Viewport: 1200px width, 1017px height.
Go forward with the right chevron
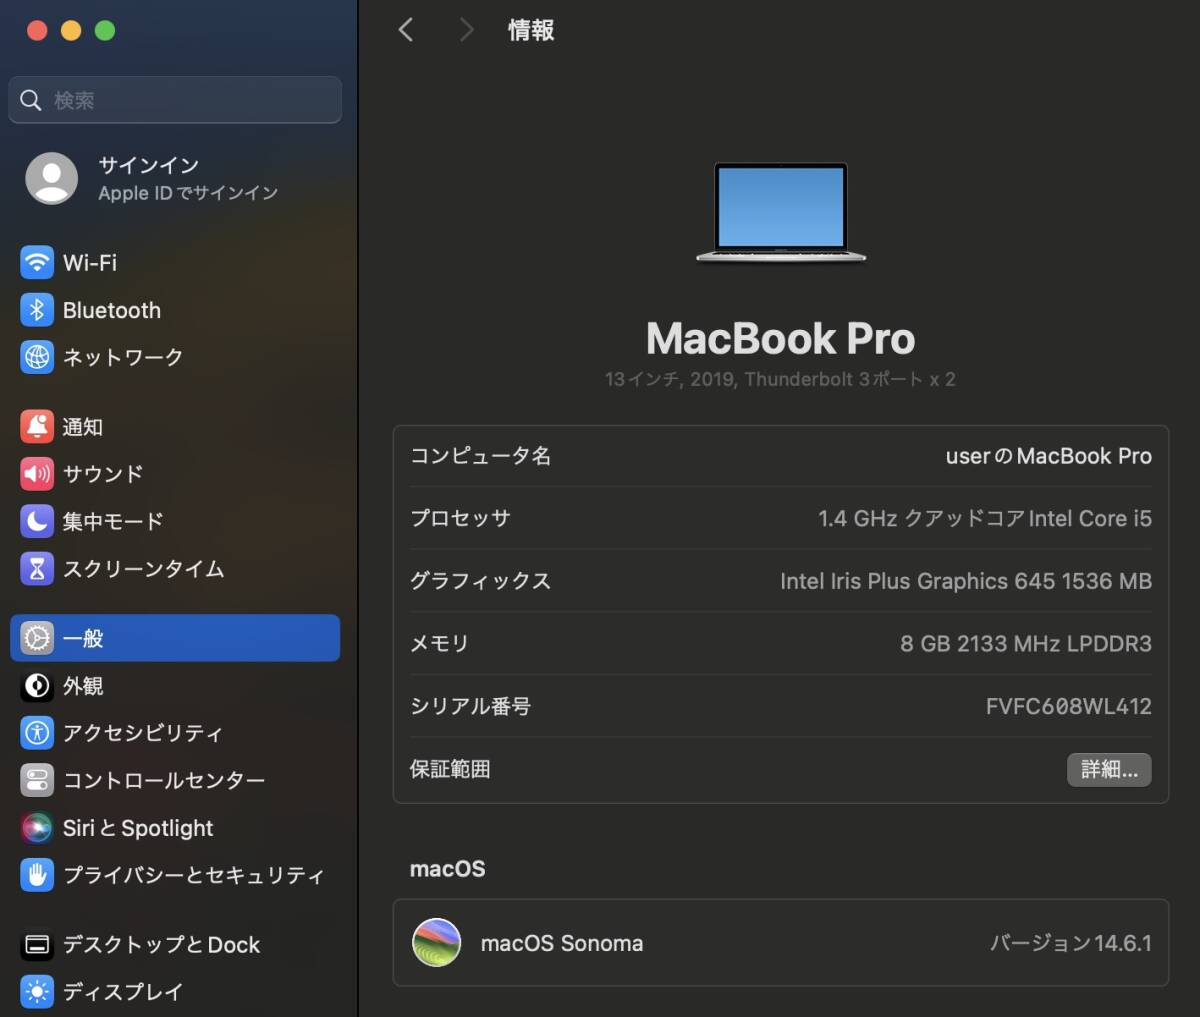466,30
